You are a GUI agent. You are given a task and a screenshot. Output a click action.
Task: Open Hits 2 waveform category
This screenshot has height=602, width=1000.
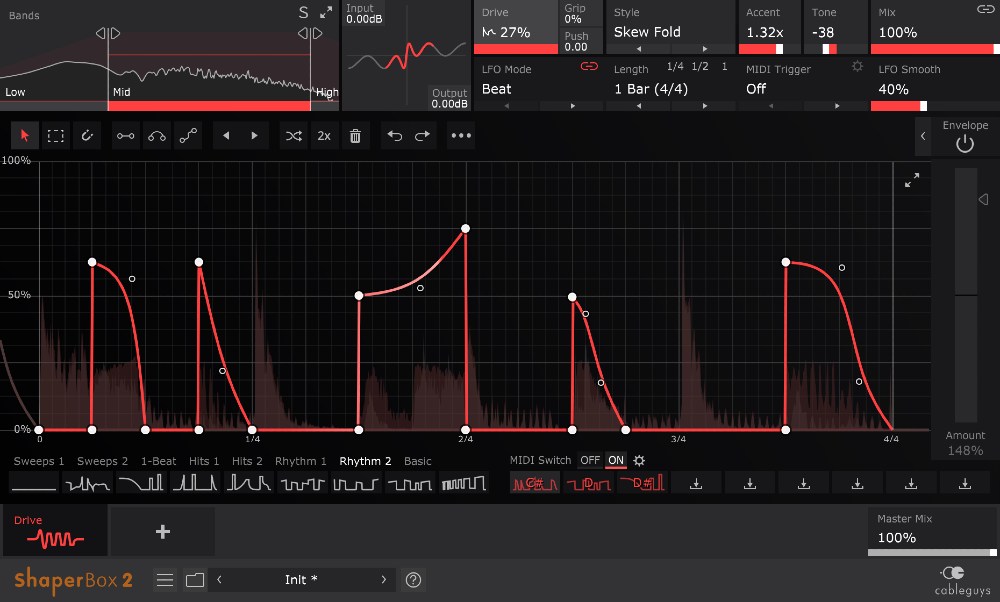pyautogui.click(x=247, y=461)
